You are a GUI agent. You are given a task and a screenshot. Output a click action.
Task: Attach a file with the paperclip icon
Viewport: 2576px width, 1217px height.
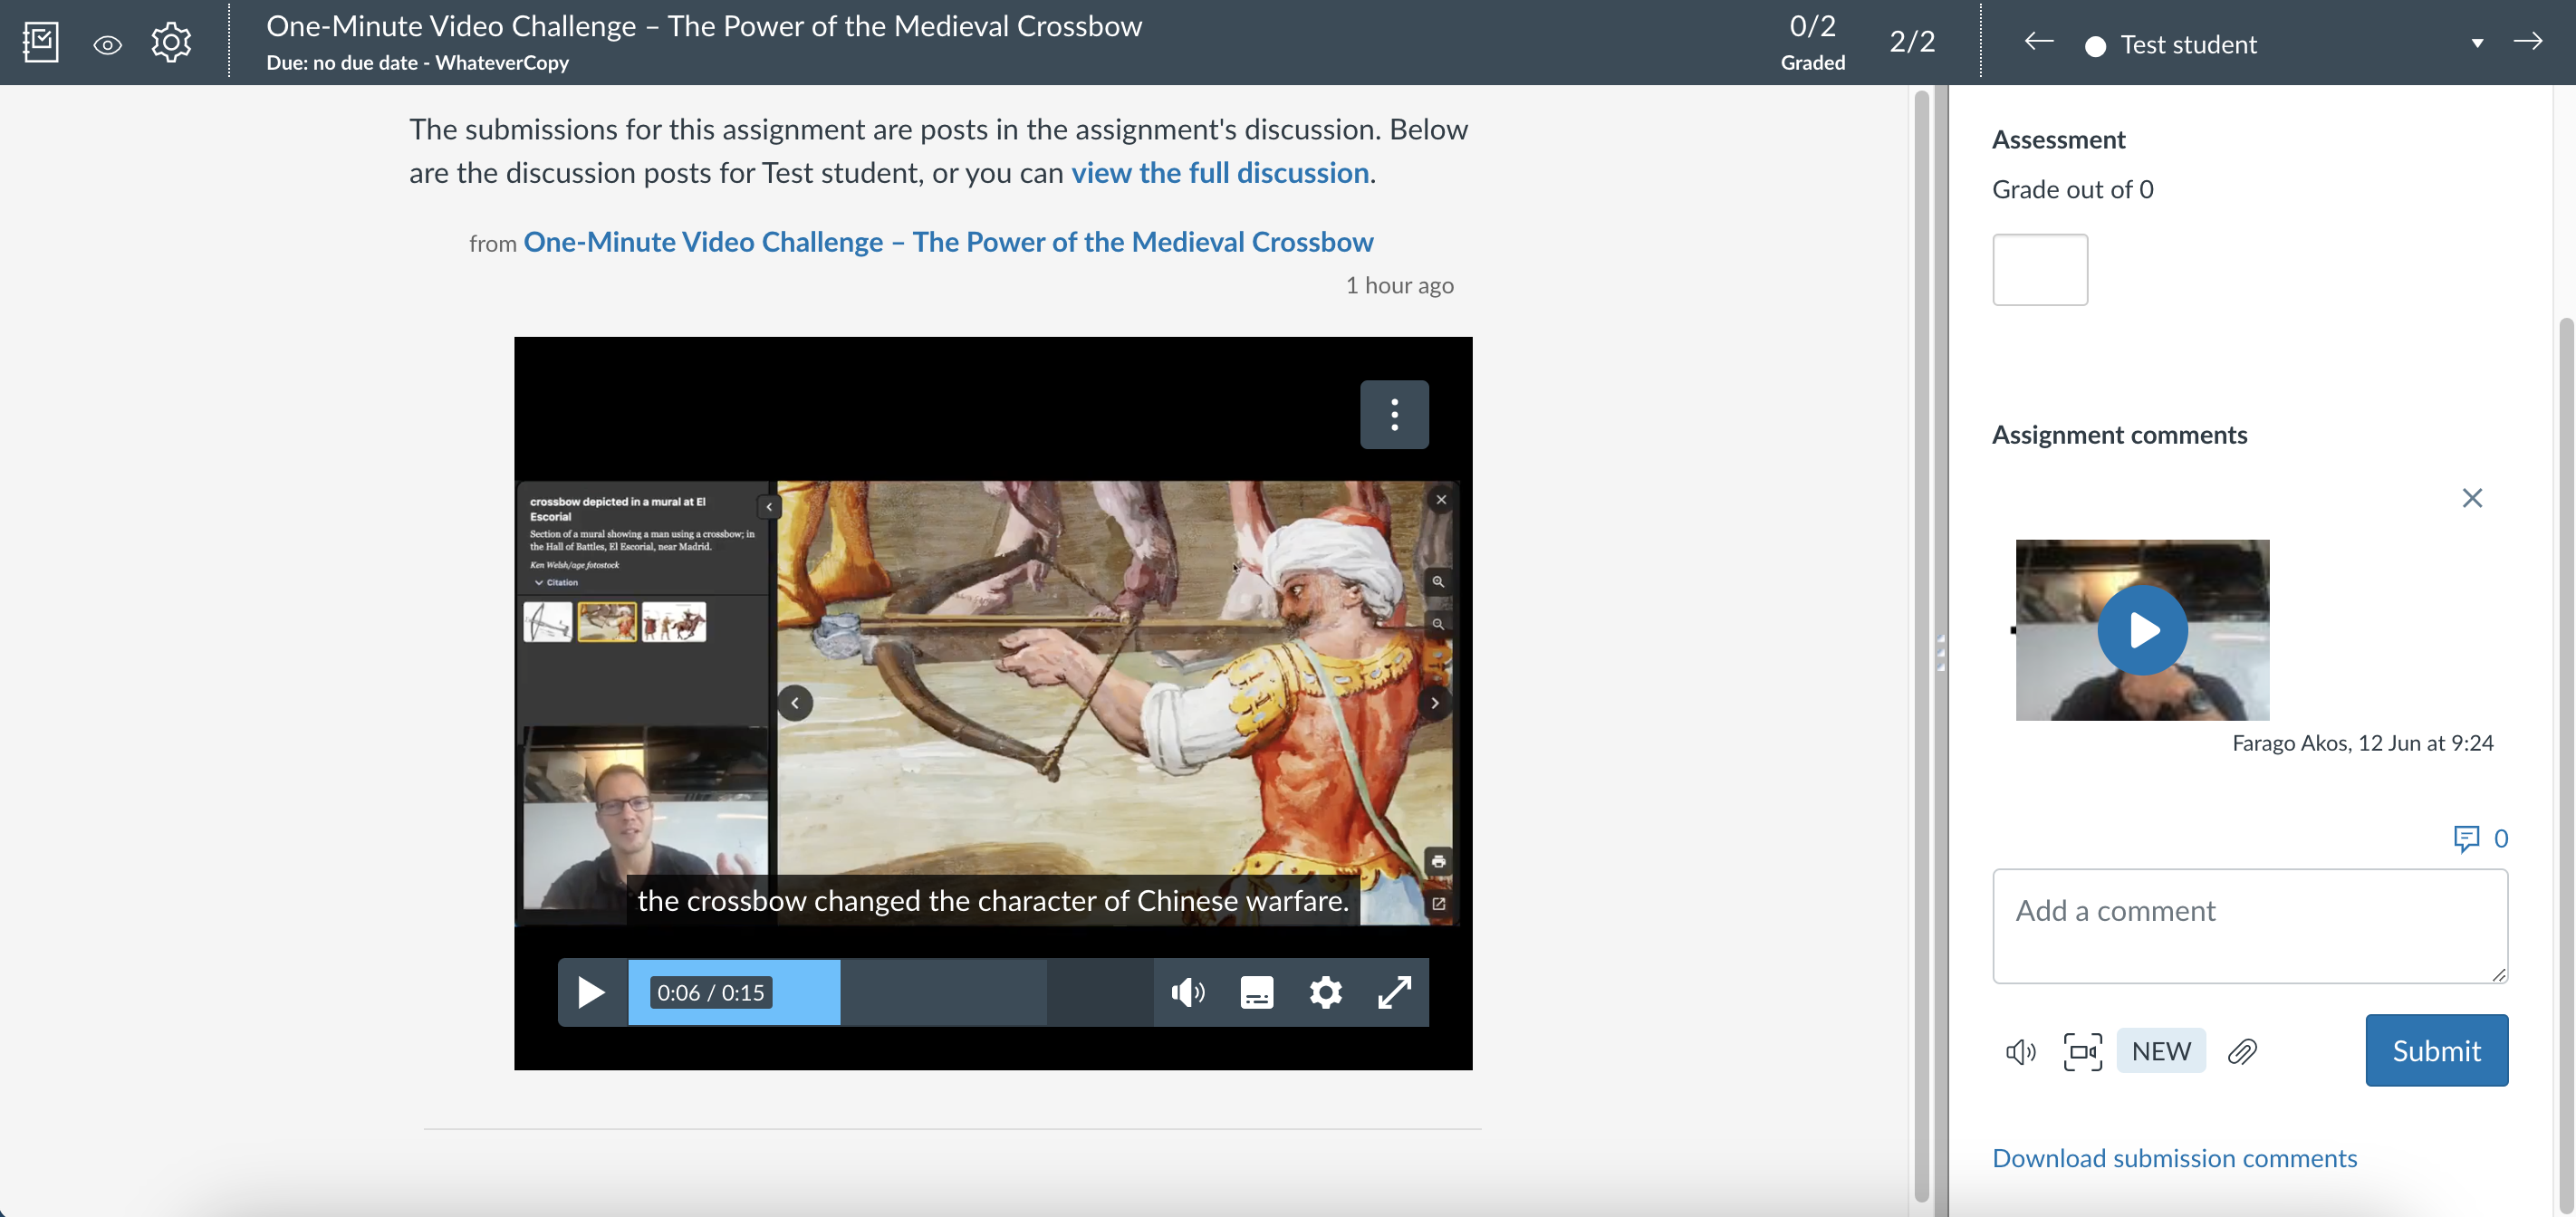pos(2243,1051)
